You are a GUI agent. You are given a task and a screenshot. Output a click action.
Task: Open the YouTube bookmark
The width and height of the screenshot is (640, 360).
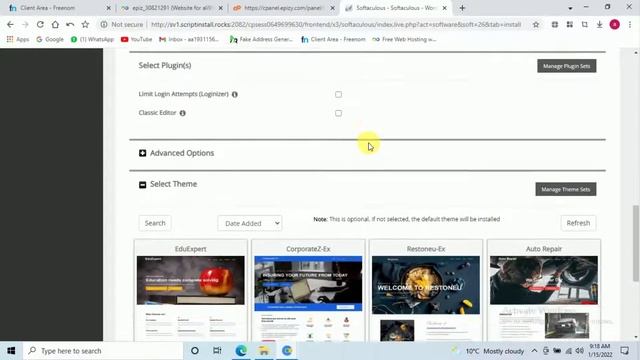tap(136, 39)
